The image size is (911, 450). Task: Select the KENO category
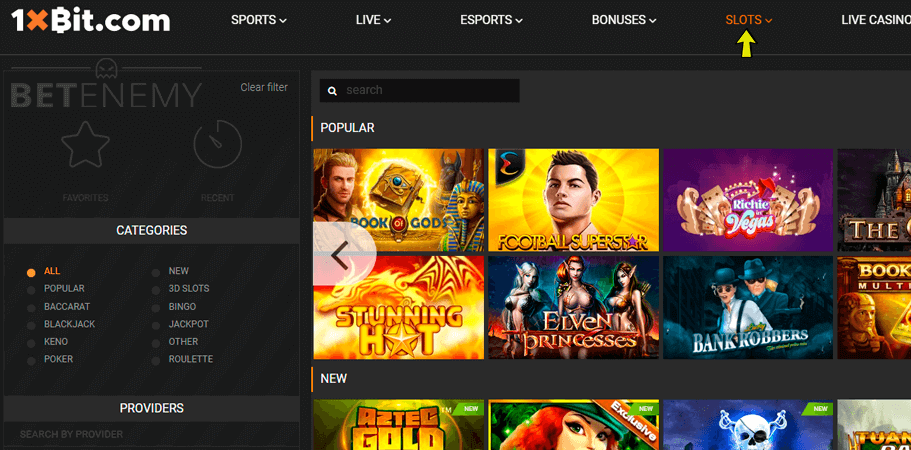[x=56, y=341]
